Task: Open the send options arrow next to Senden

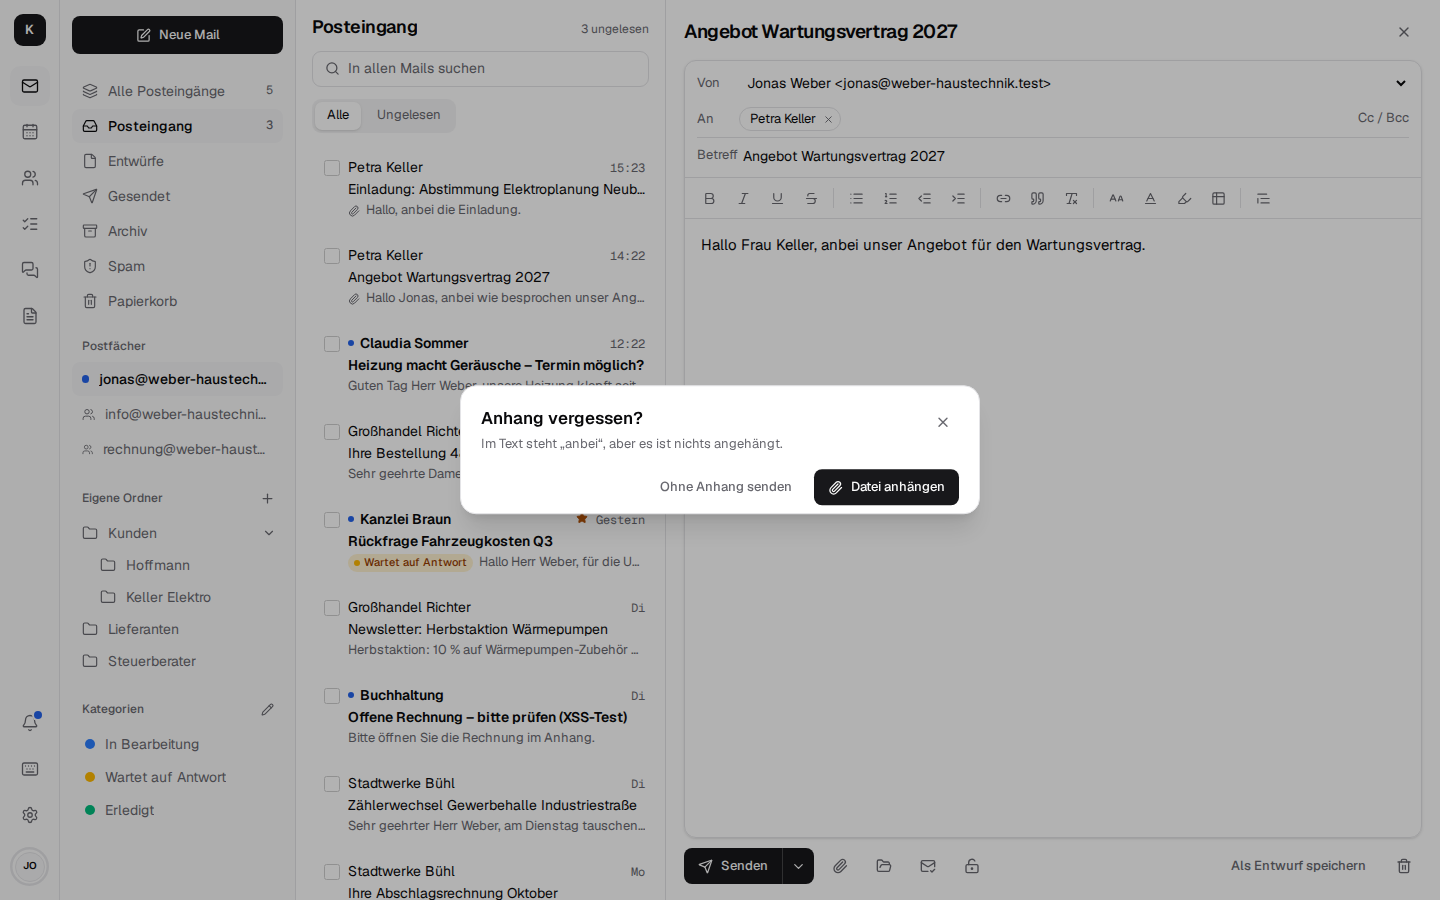Action: point(798,866)
